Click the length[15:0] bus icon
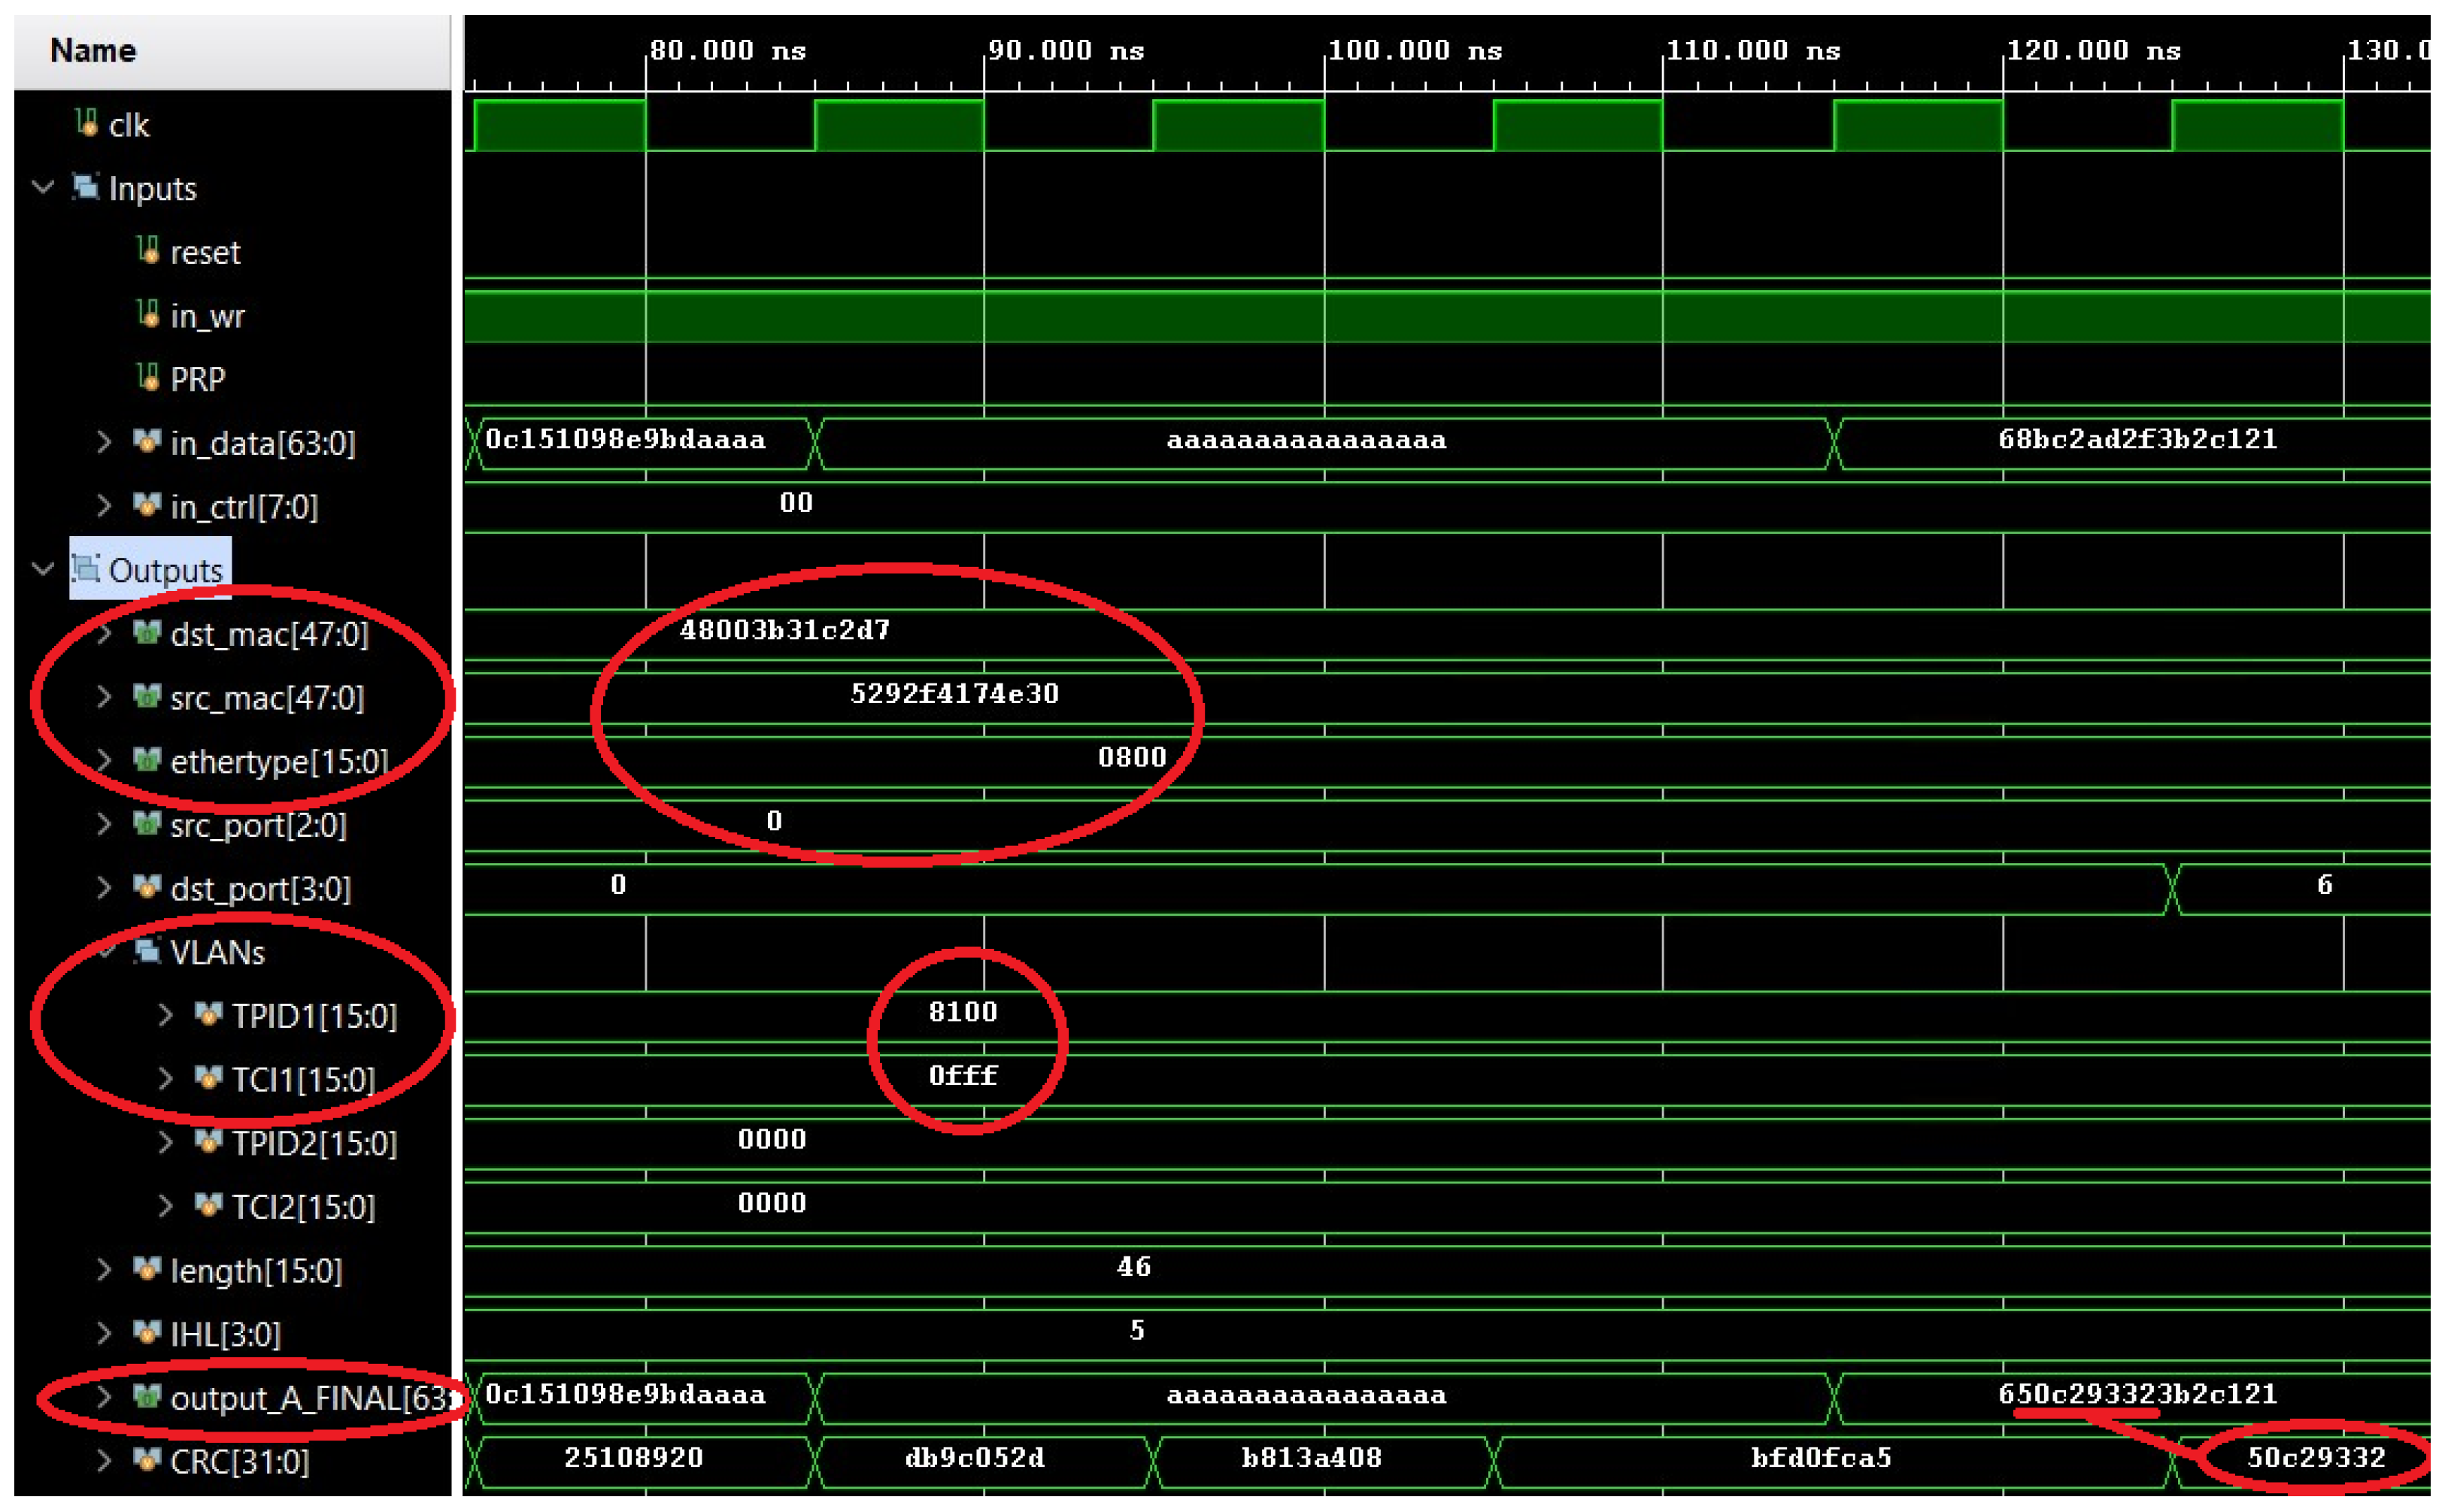Viewport: 2448px width, 1512px height. click(x=147, y=1270)
